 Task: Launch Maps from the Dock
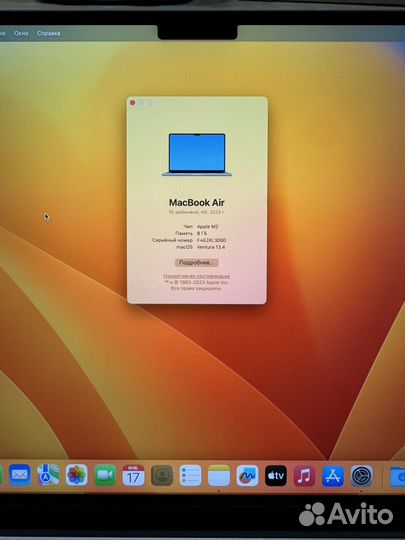[48, 475]
